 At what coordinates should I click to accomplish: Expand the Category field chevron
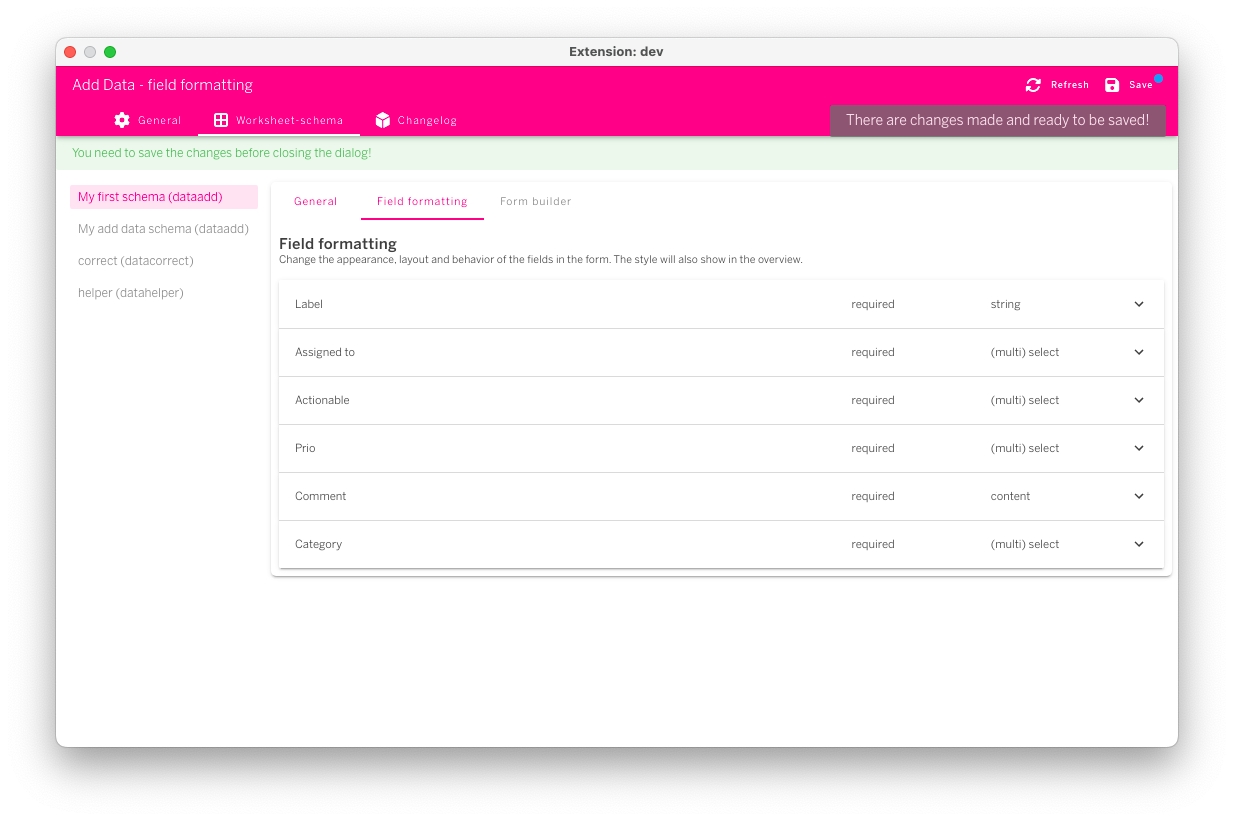click(1138, 544)
